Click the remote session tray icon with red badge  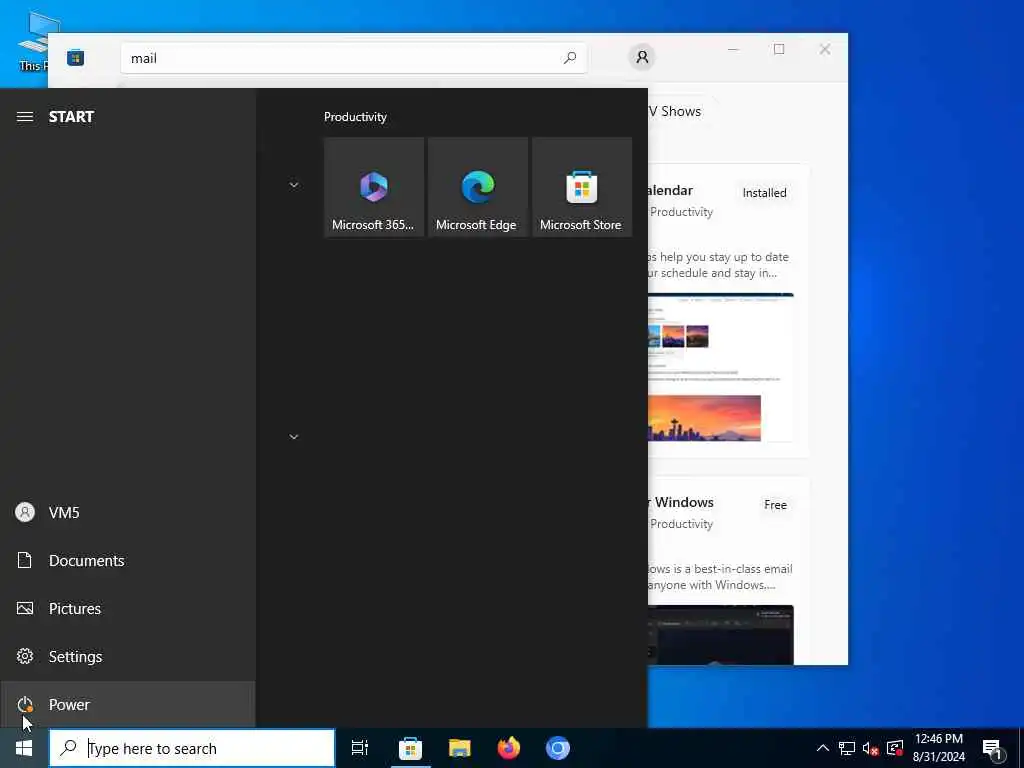coord(895,748)
